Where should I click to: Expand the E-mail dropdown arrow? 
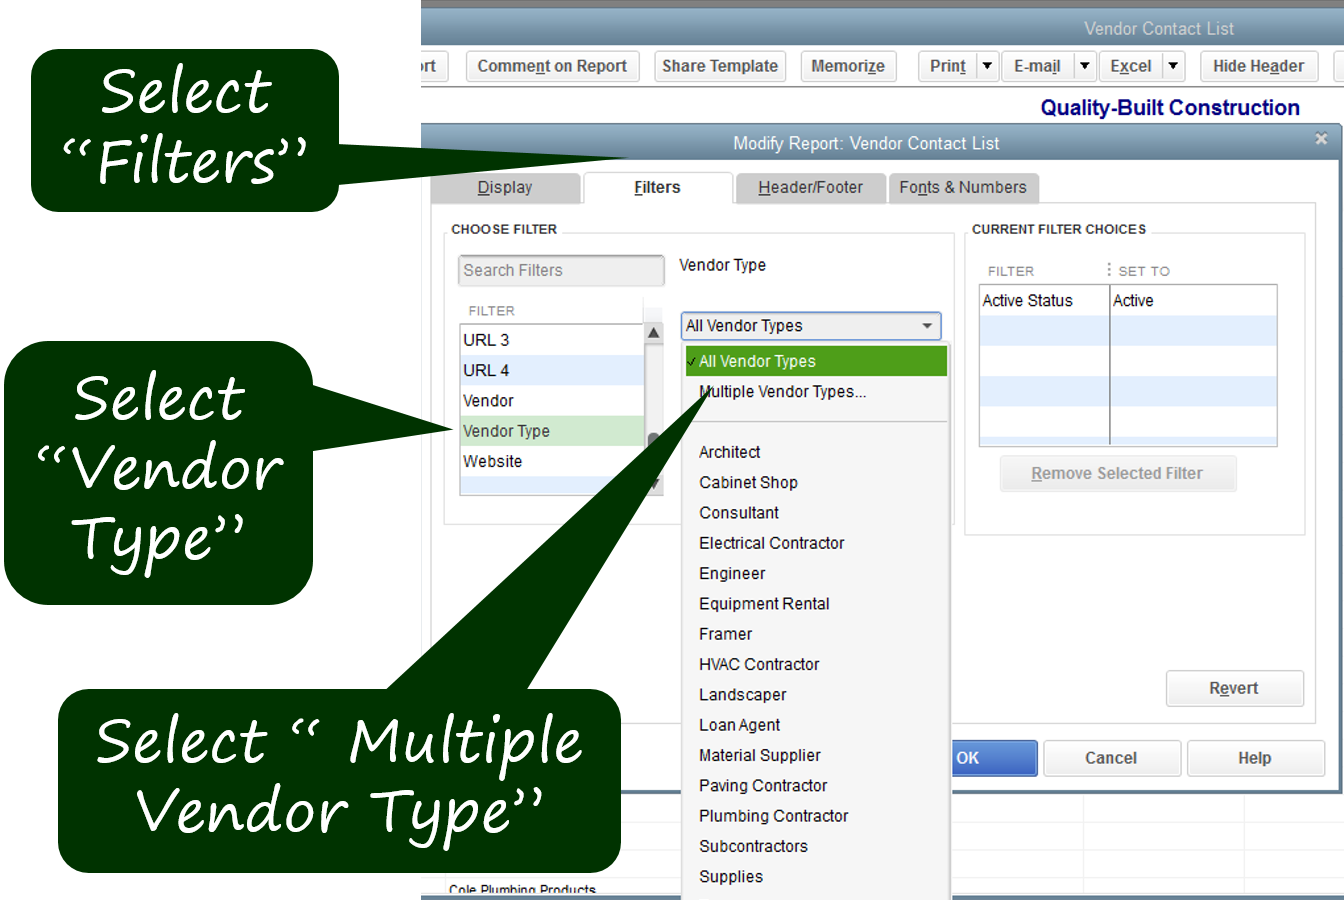click(x=1084, y=66)
